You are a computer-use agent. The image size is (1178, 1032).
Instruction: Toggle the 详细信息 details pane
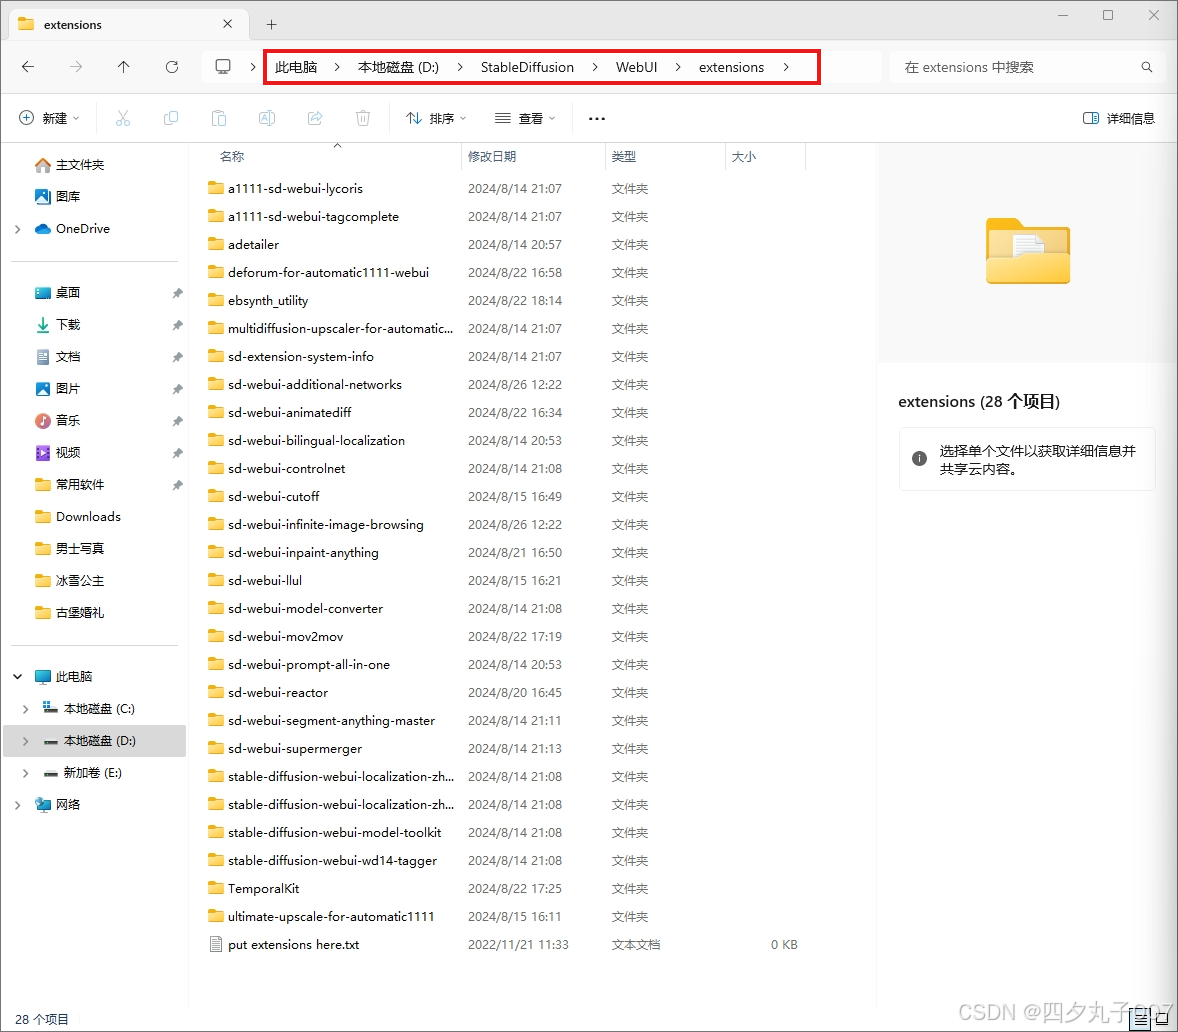(1119, 118)
